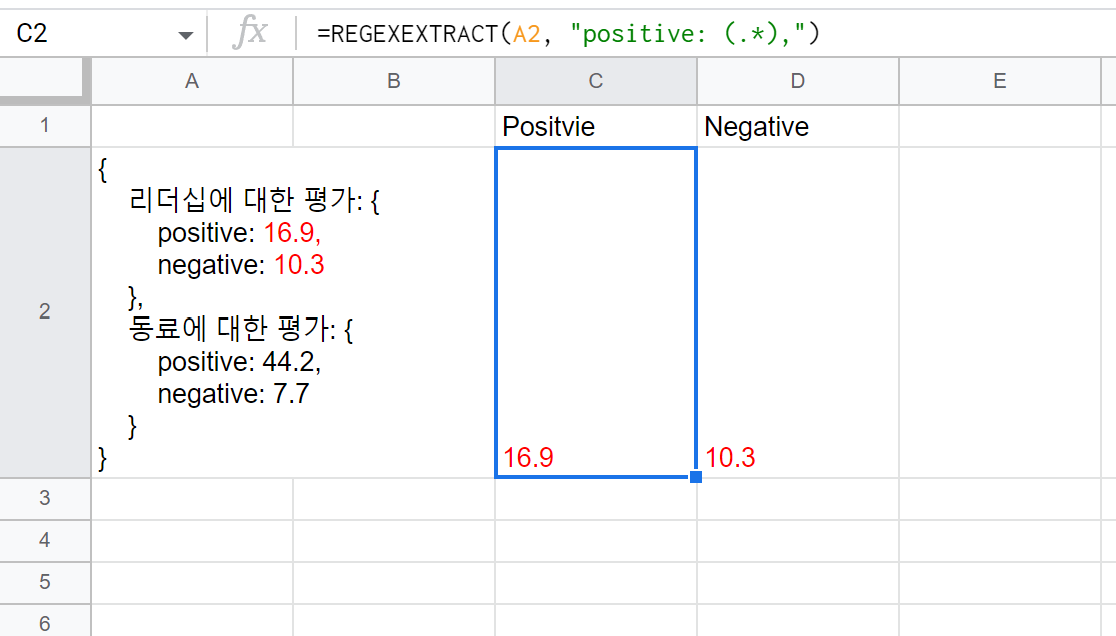Select column A header
The height and width of the screenshot is (636, 1116).
[x=192, y=81]
